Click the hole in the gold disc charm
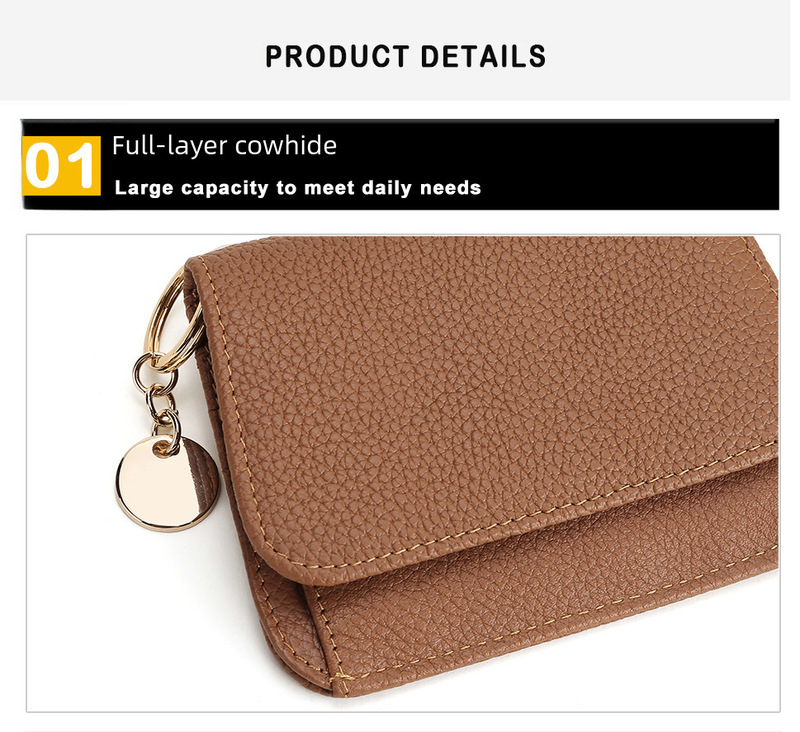 pyautogui.click(x=164, y=448)
